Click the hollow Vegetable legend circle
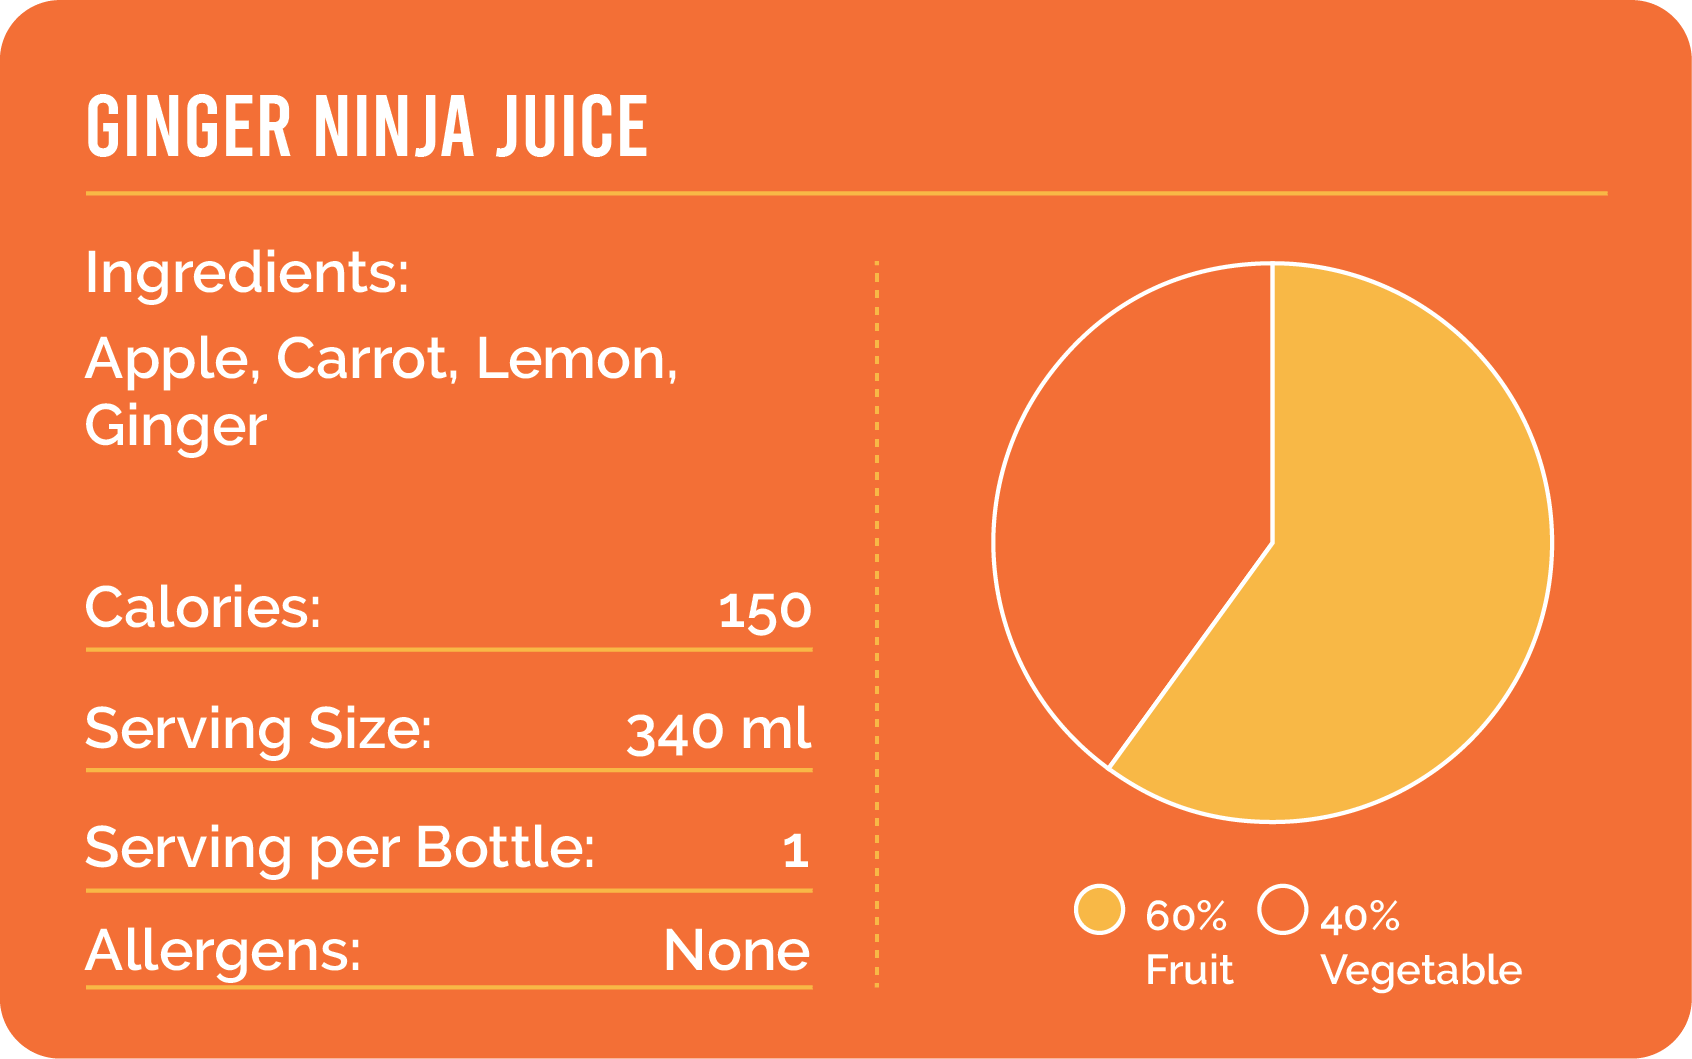The width and height of the screenshot is (1692, 1059). pyautogui.click(x=1282, y=910)
